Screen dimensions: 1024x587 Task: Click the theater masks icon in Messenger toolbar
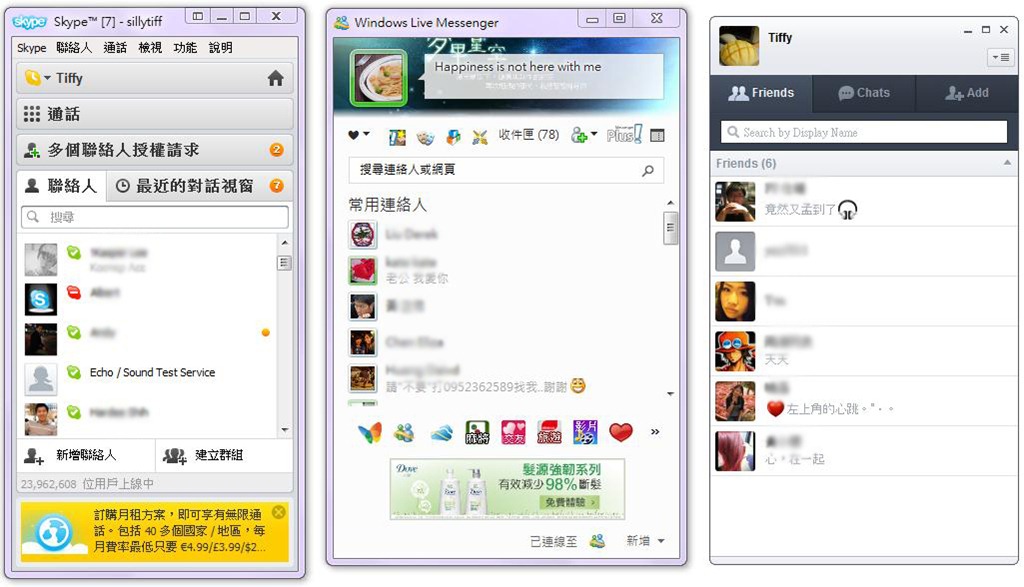[x=425, y=136]
